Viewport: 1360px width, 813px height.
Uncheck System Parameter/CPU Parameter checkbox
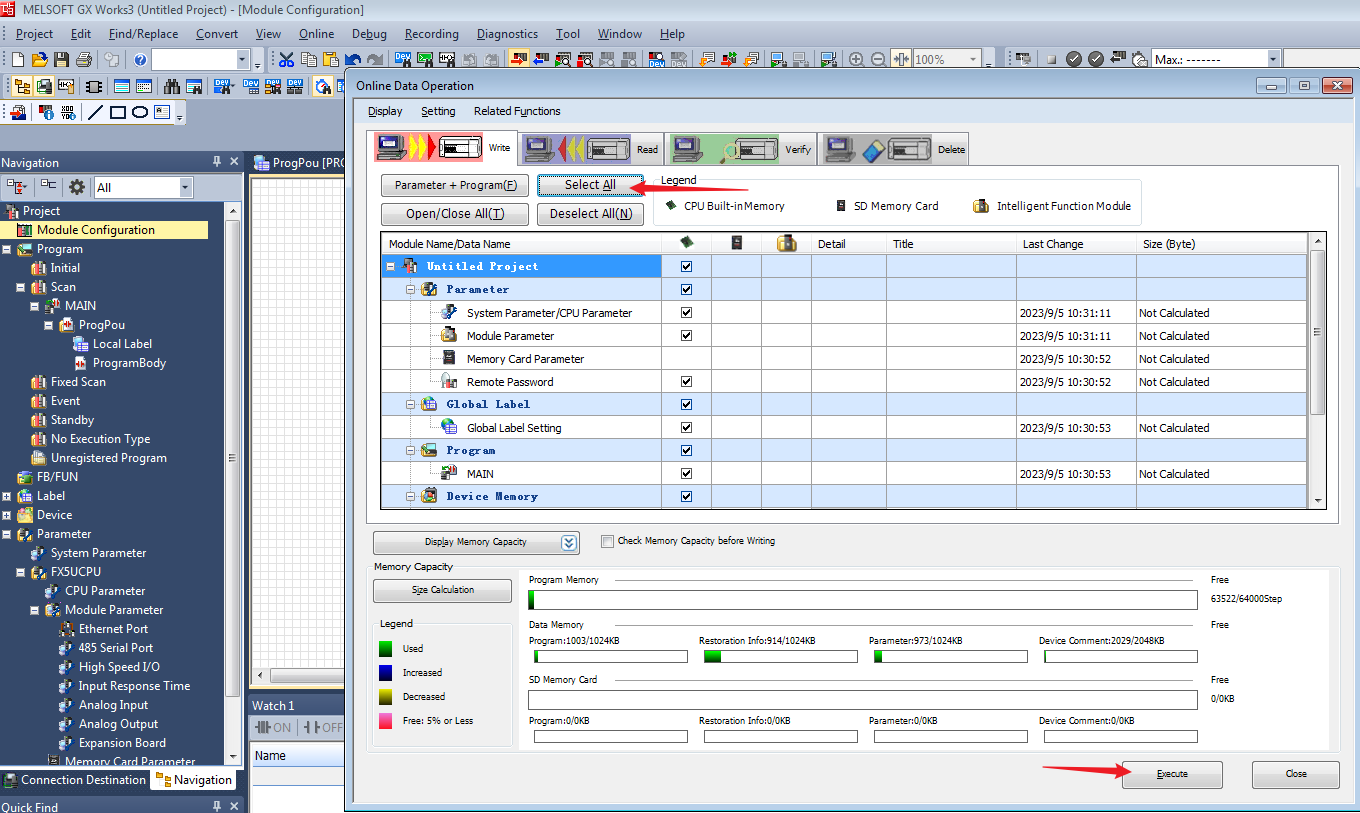[x=686, y=313]
